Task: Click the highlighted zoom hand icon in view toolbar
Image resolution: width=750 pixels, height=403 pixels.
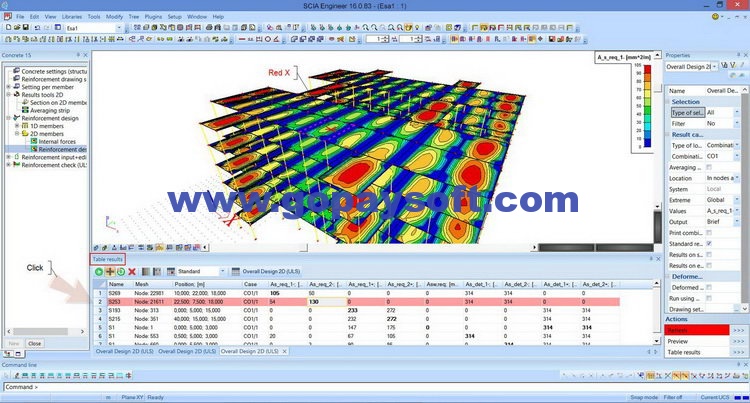Action: click(x=408, y=28)
